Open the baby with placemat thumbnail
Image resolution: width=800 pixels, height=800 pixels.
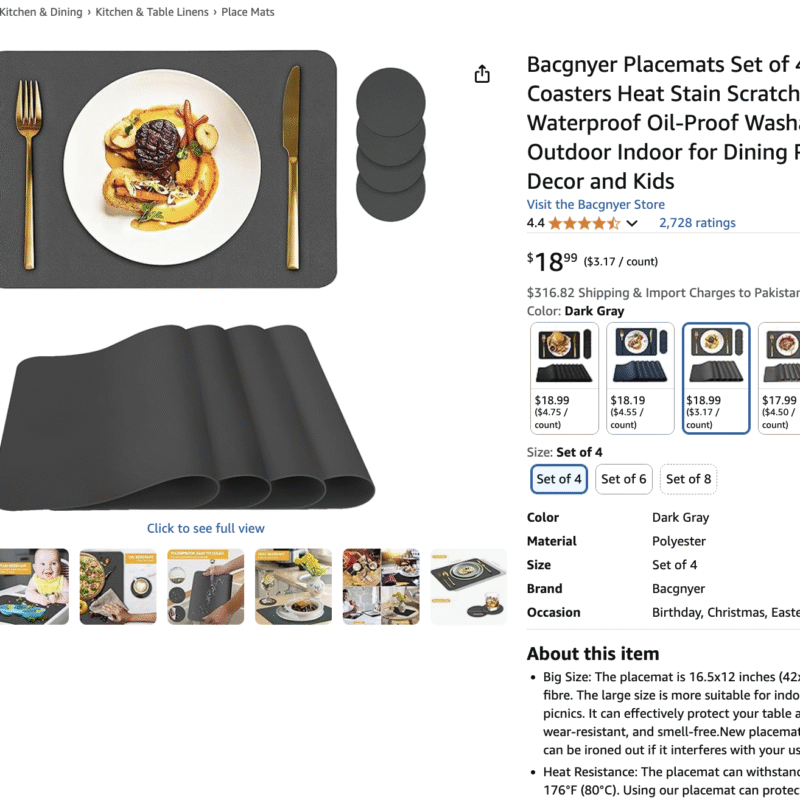(x=34, y=587)
